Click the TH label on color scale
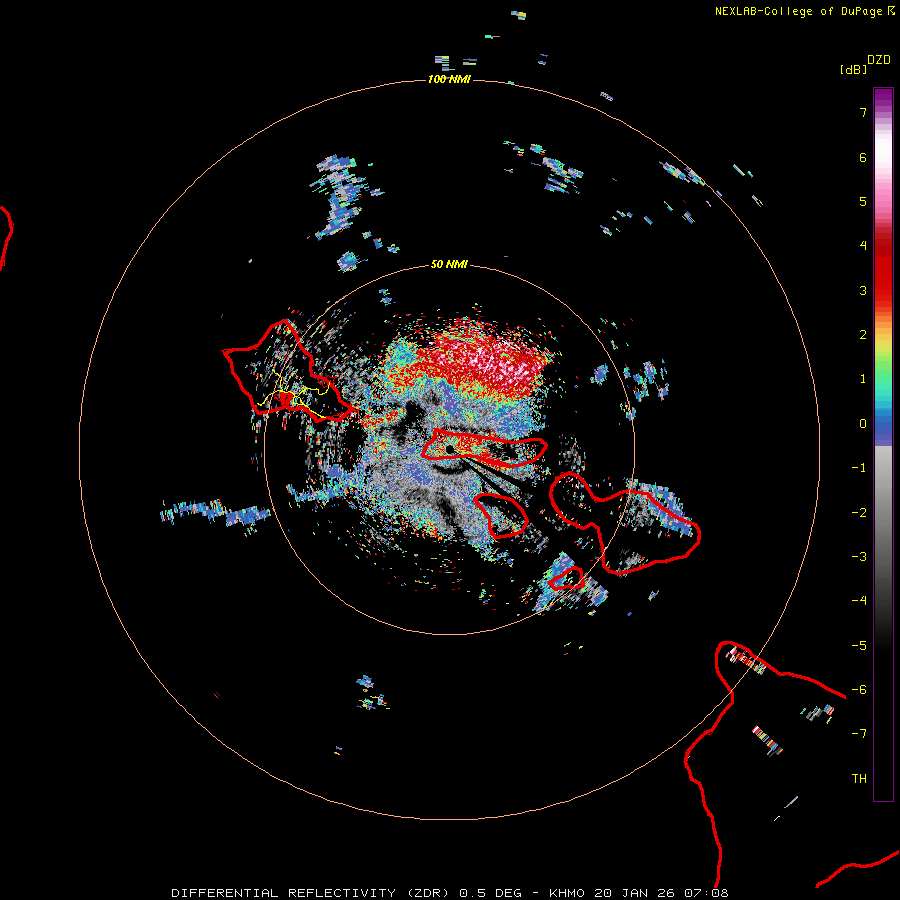900x900 pixels. (x=859, y=778)
